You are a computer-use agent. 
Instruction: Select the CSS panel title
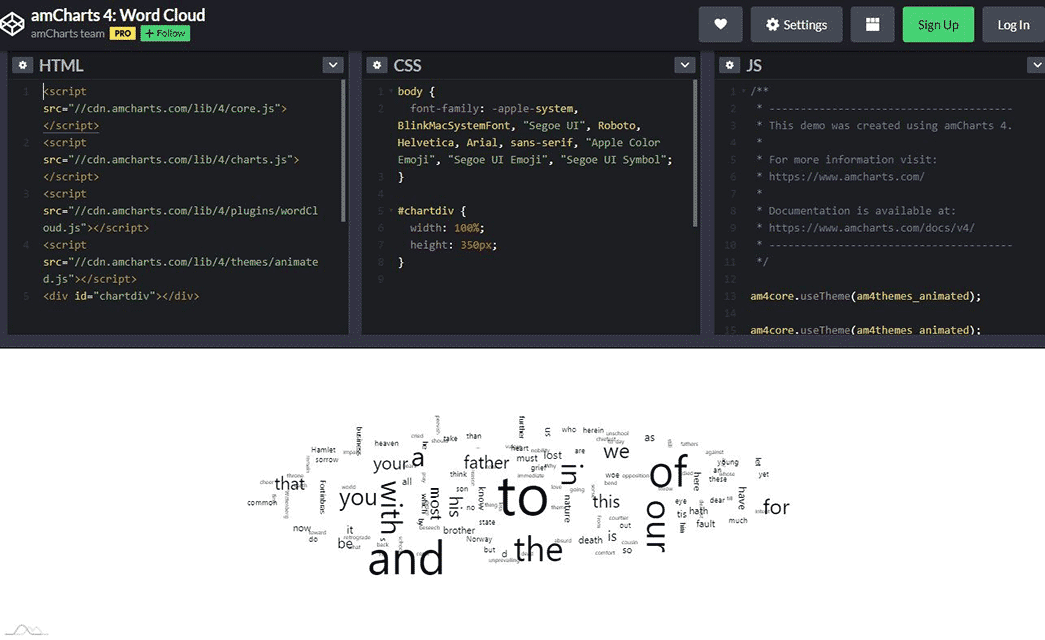(407, 65)
